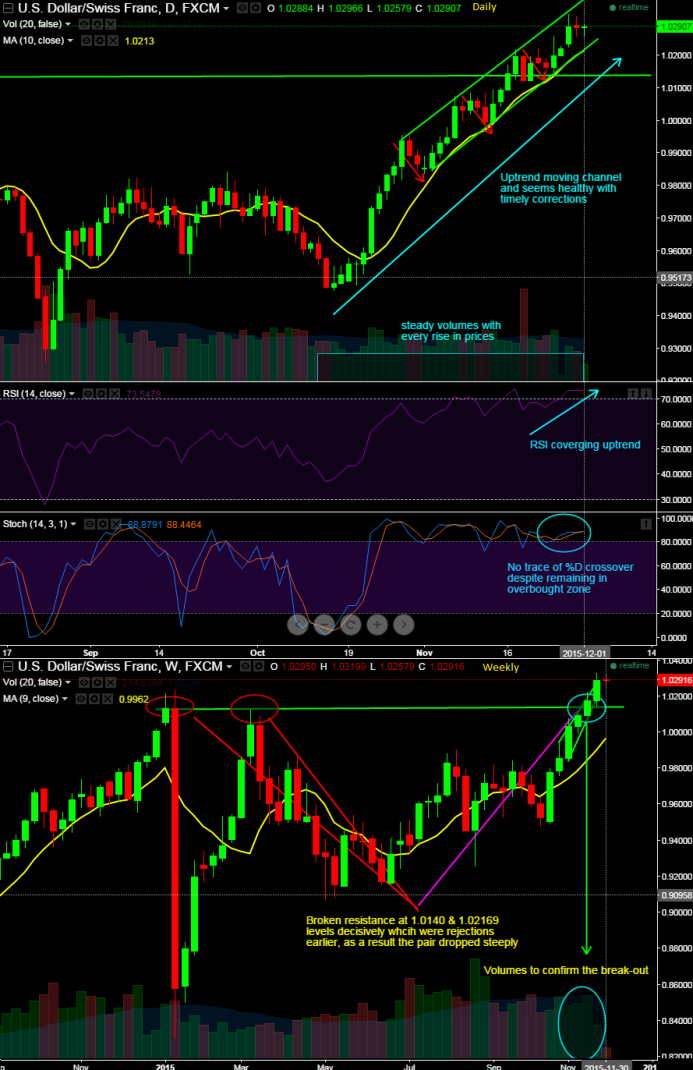Open settings for daily Vol (20, false) indicator
693x1070 pixels.
click(96, 24)
